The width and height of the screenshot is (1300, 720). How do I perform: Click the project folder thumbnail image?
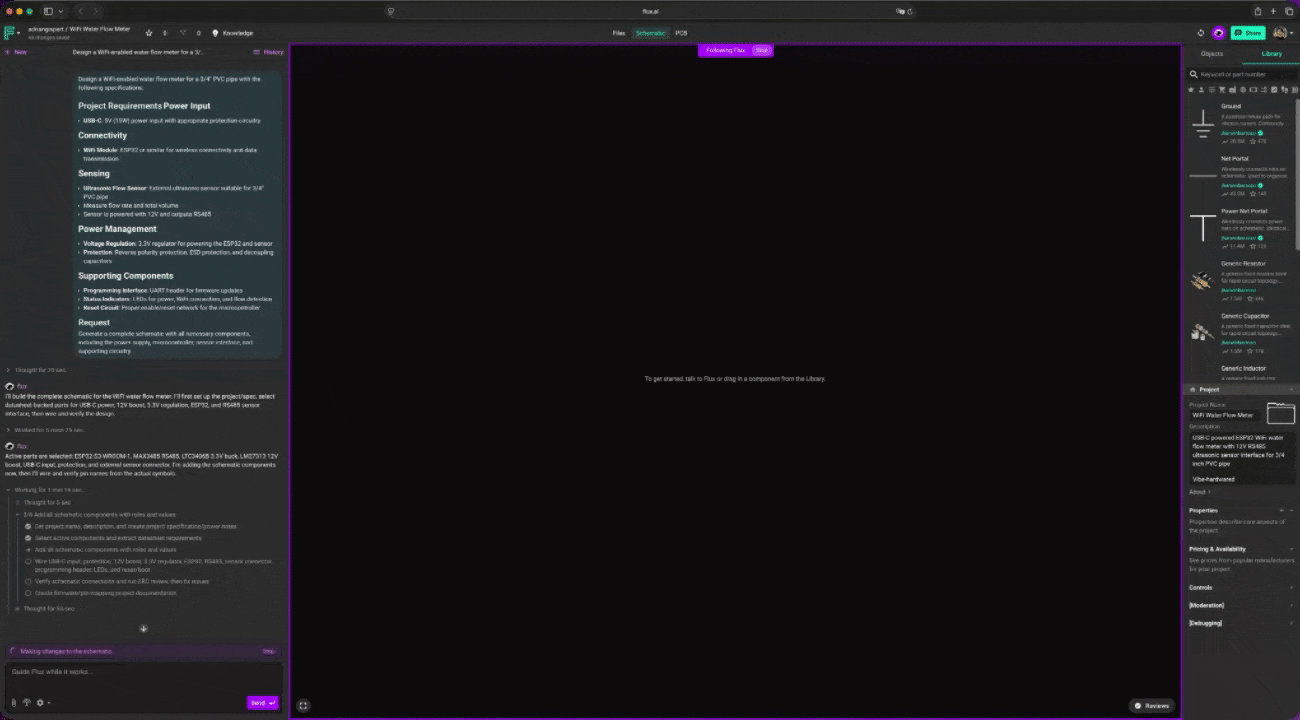[x=1280, y=413]
